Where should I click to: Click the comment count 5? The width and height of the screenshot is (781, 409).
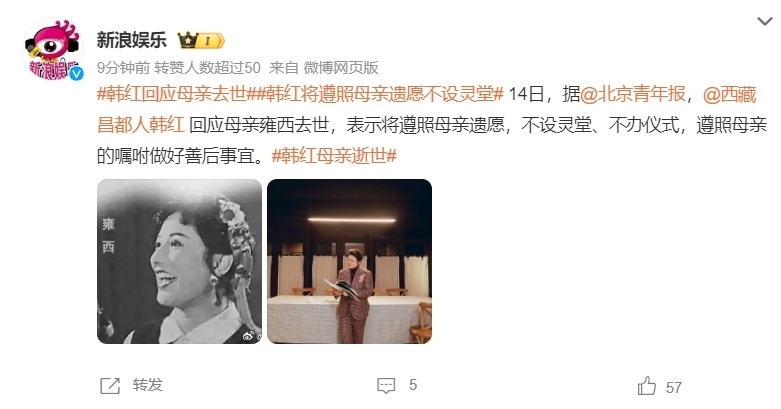tap(413, 385)
